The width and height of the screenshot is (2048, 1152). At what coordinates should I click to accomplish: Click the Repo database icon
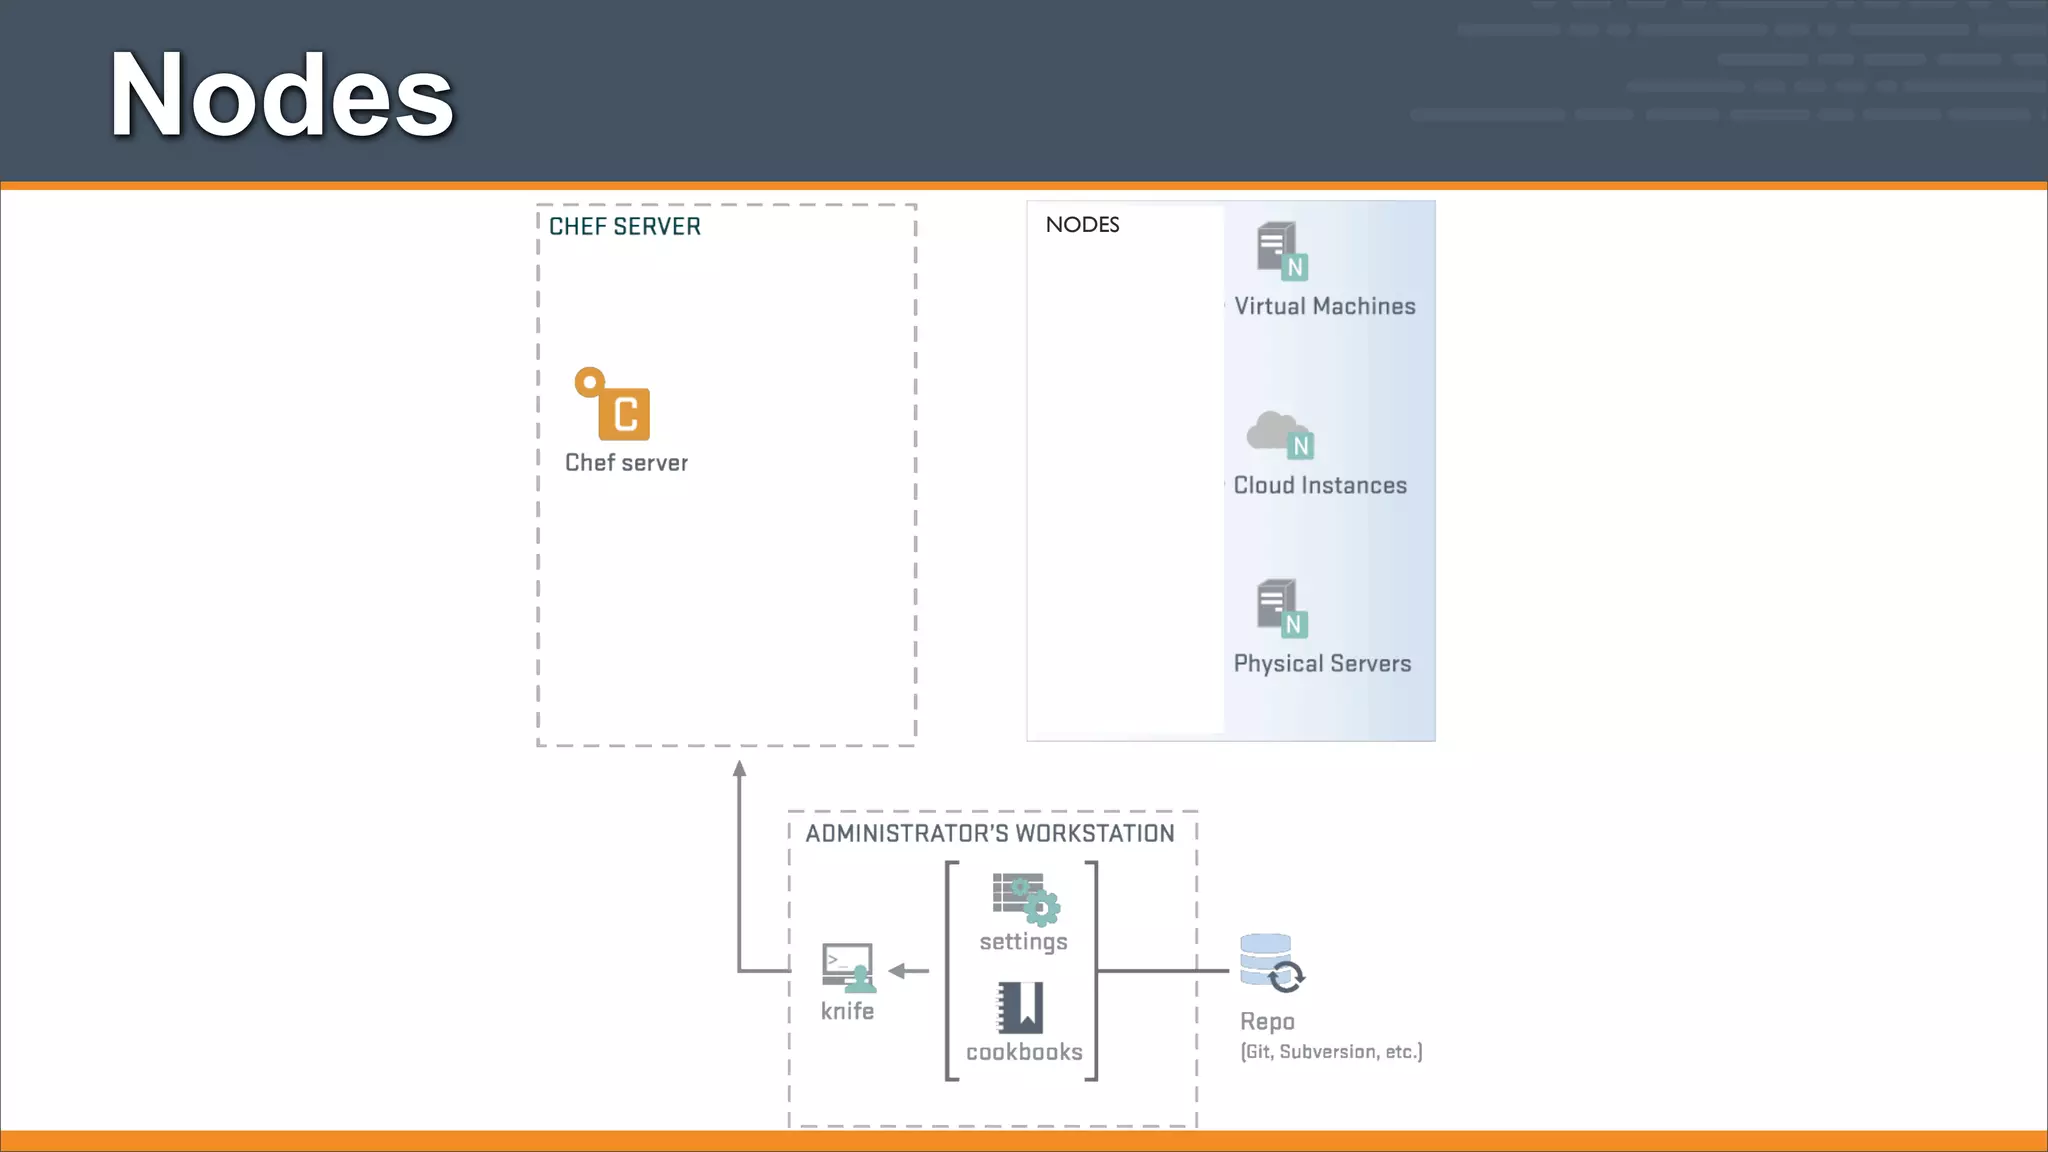coord(1272,963)
